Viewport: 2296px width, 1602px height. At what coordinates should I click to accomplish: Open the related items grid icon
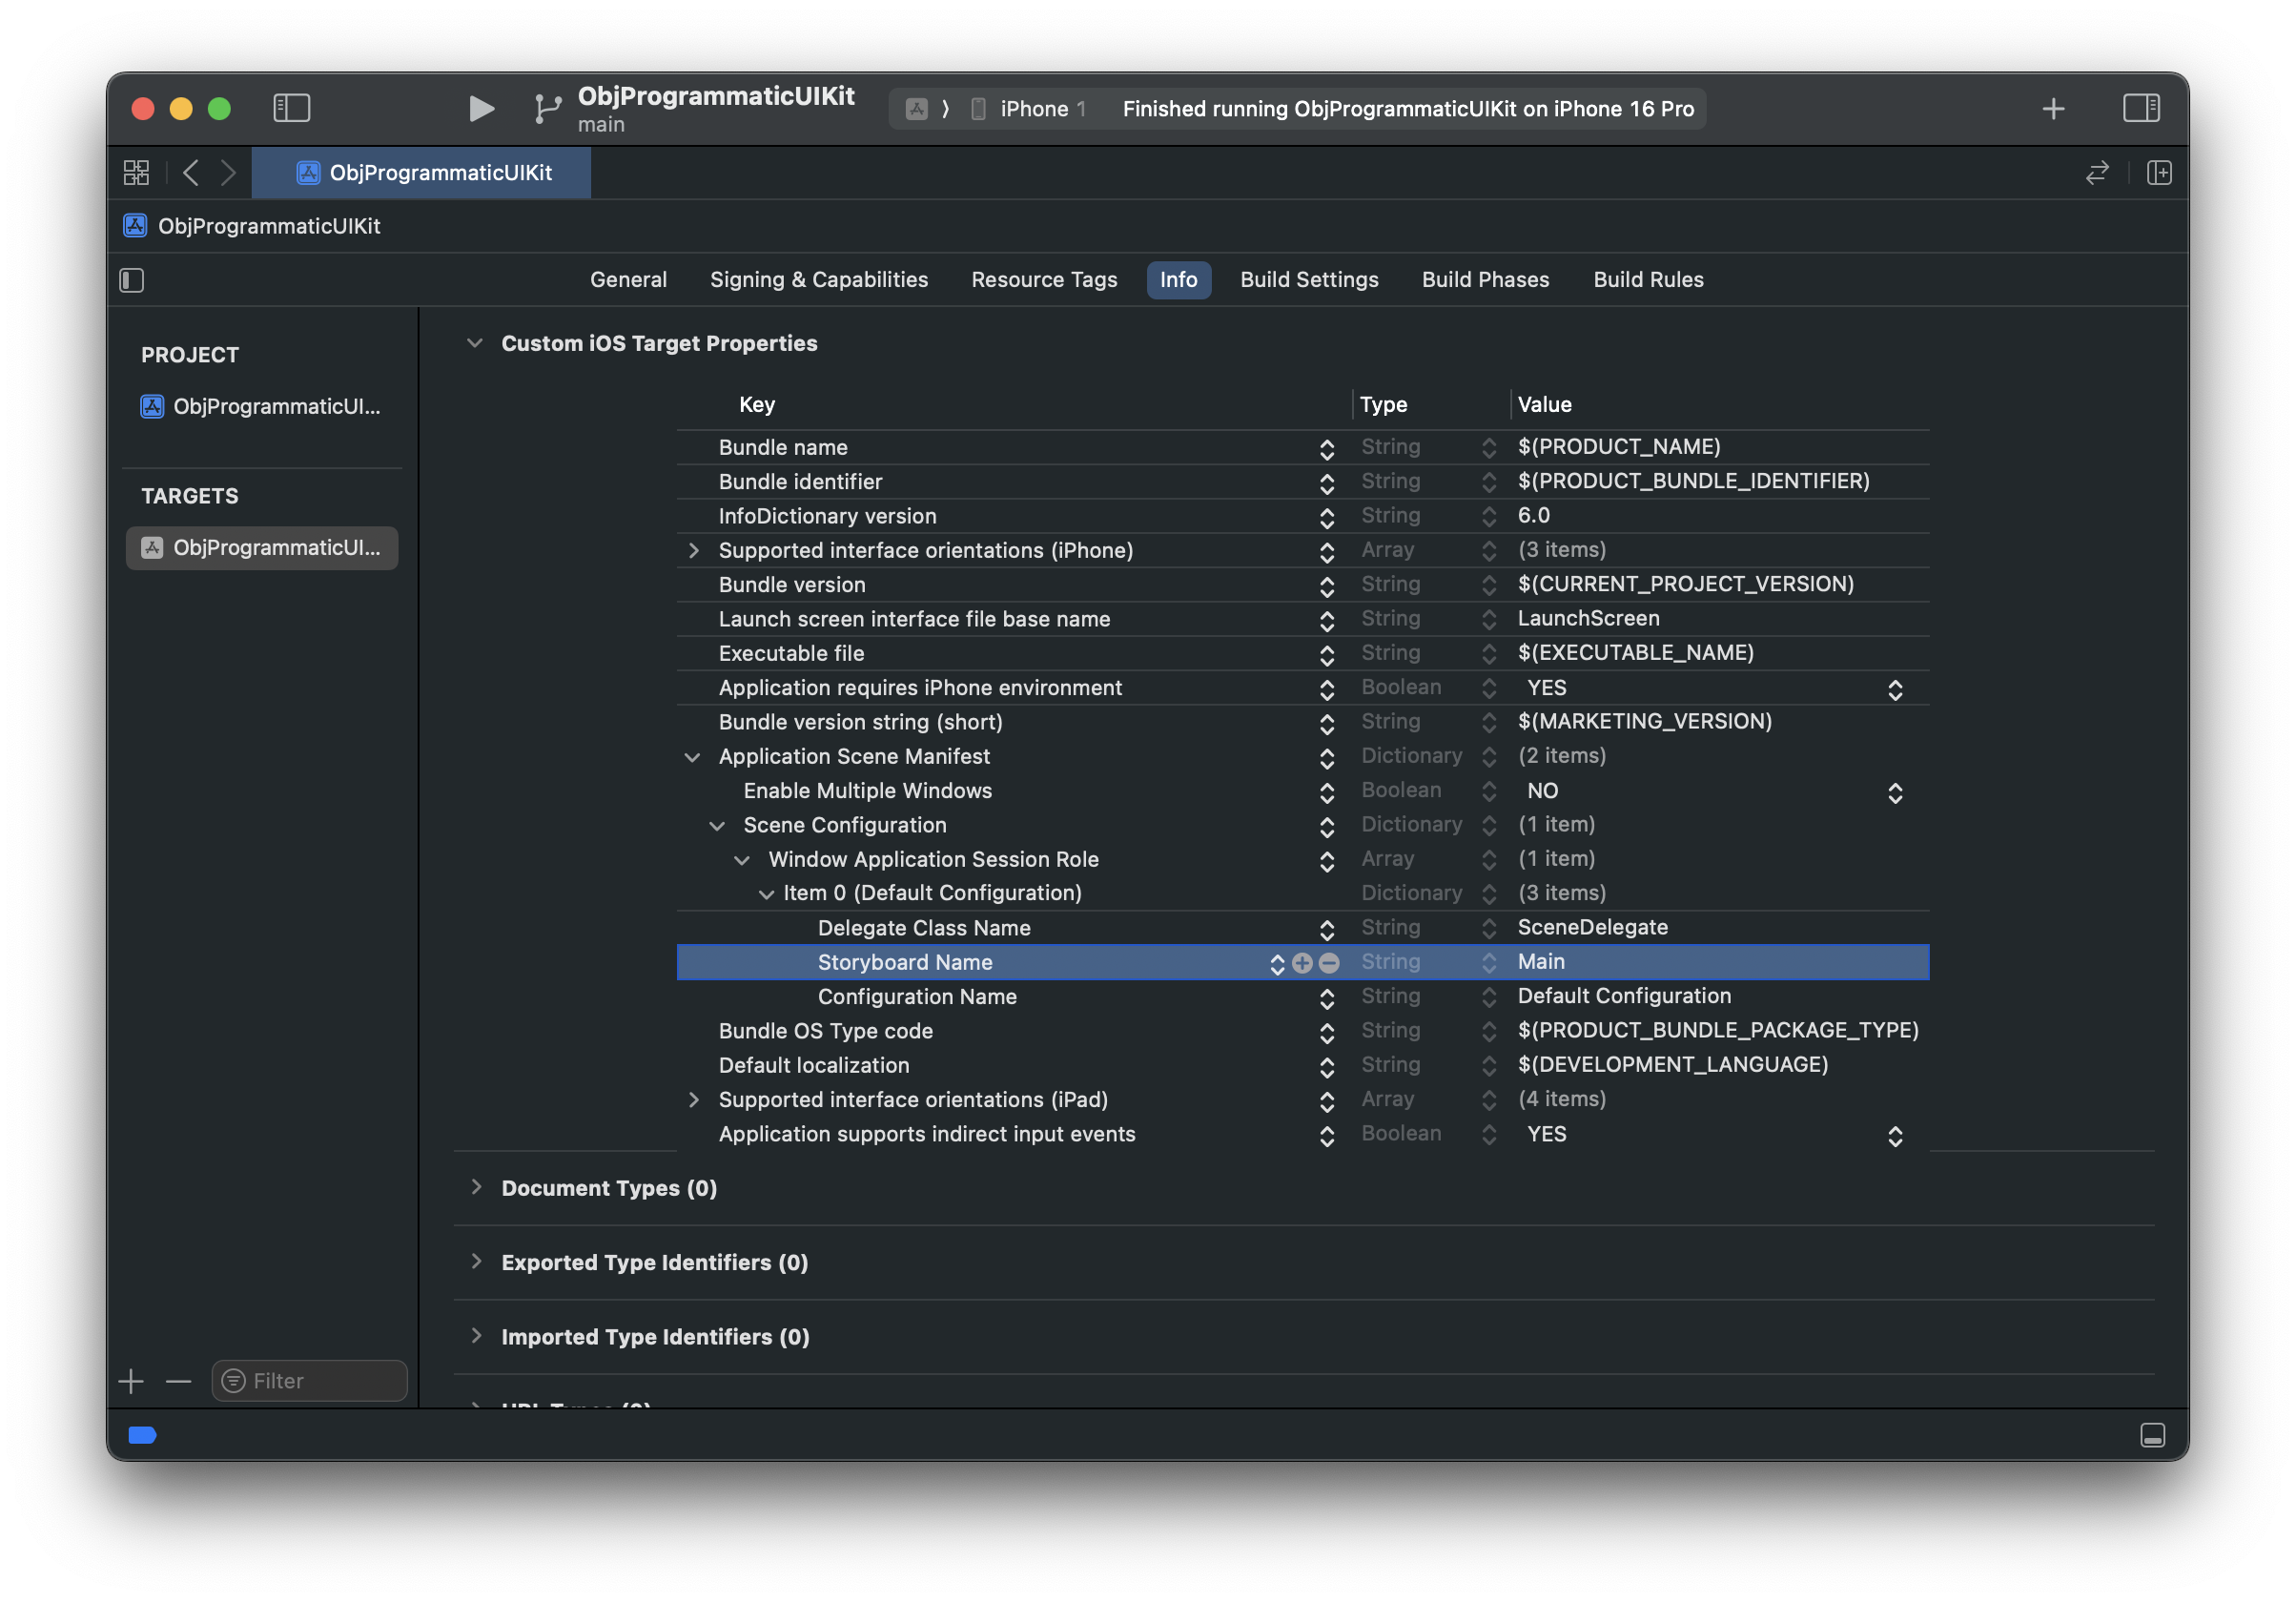click(136, 173)
